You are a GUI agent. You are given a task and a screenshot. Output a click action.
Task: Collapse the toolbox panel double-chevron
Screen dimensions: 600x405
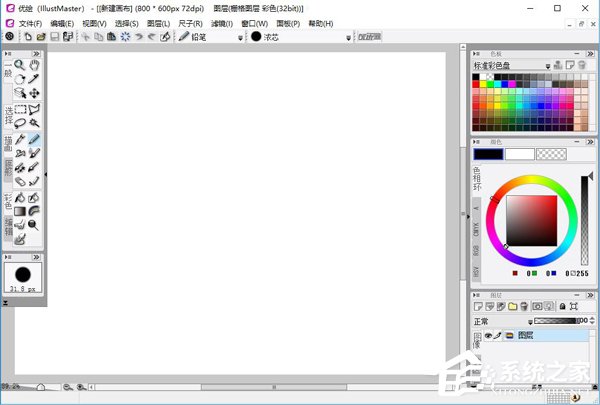(x=36, y=54)
